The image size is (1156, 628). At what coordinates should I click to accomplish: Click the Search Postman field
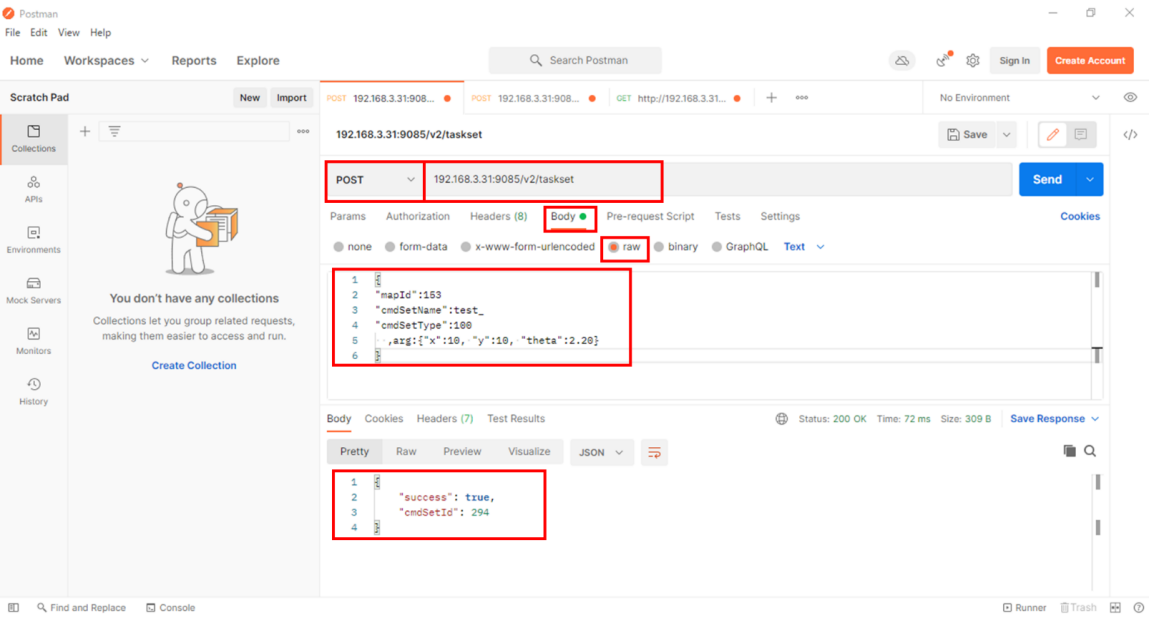click(575, 61)
